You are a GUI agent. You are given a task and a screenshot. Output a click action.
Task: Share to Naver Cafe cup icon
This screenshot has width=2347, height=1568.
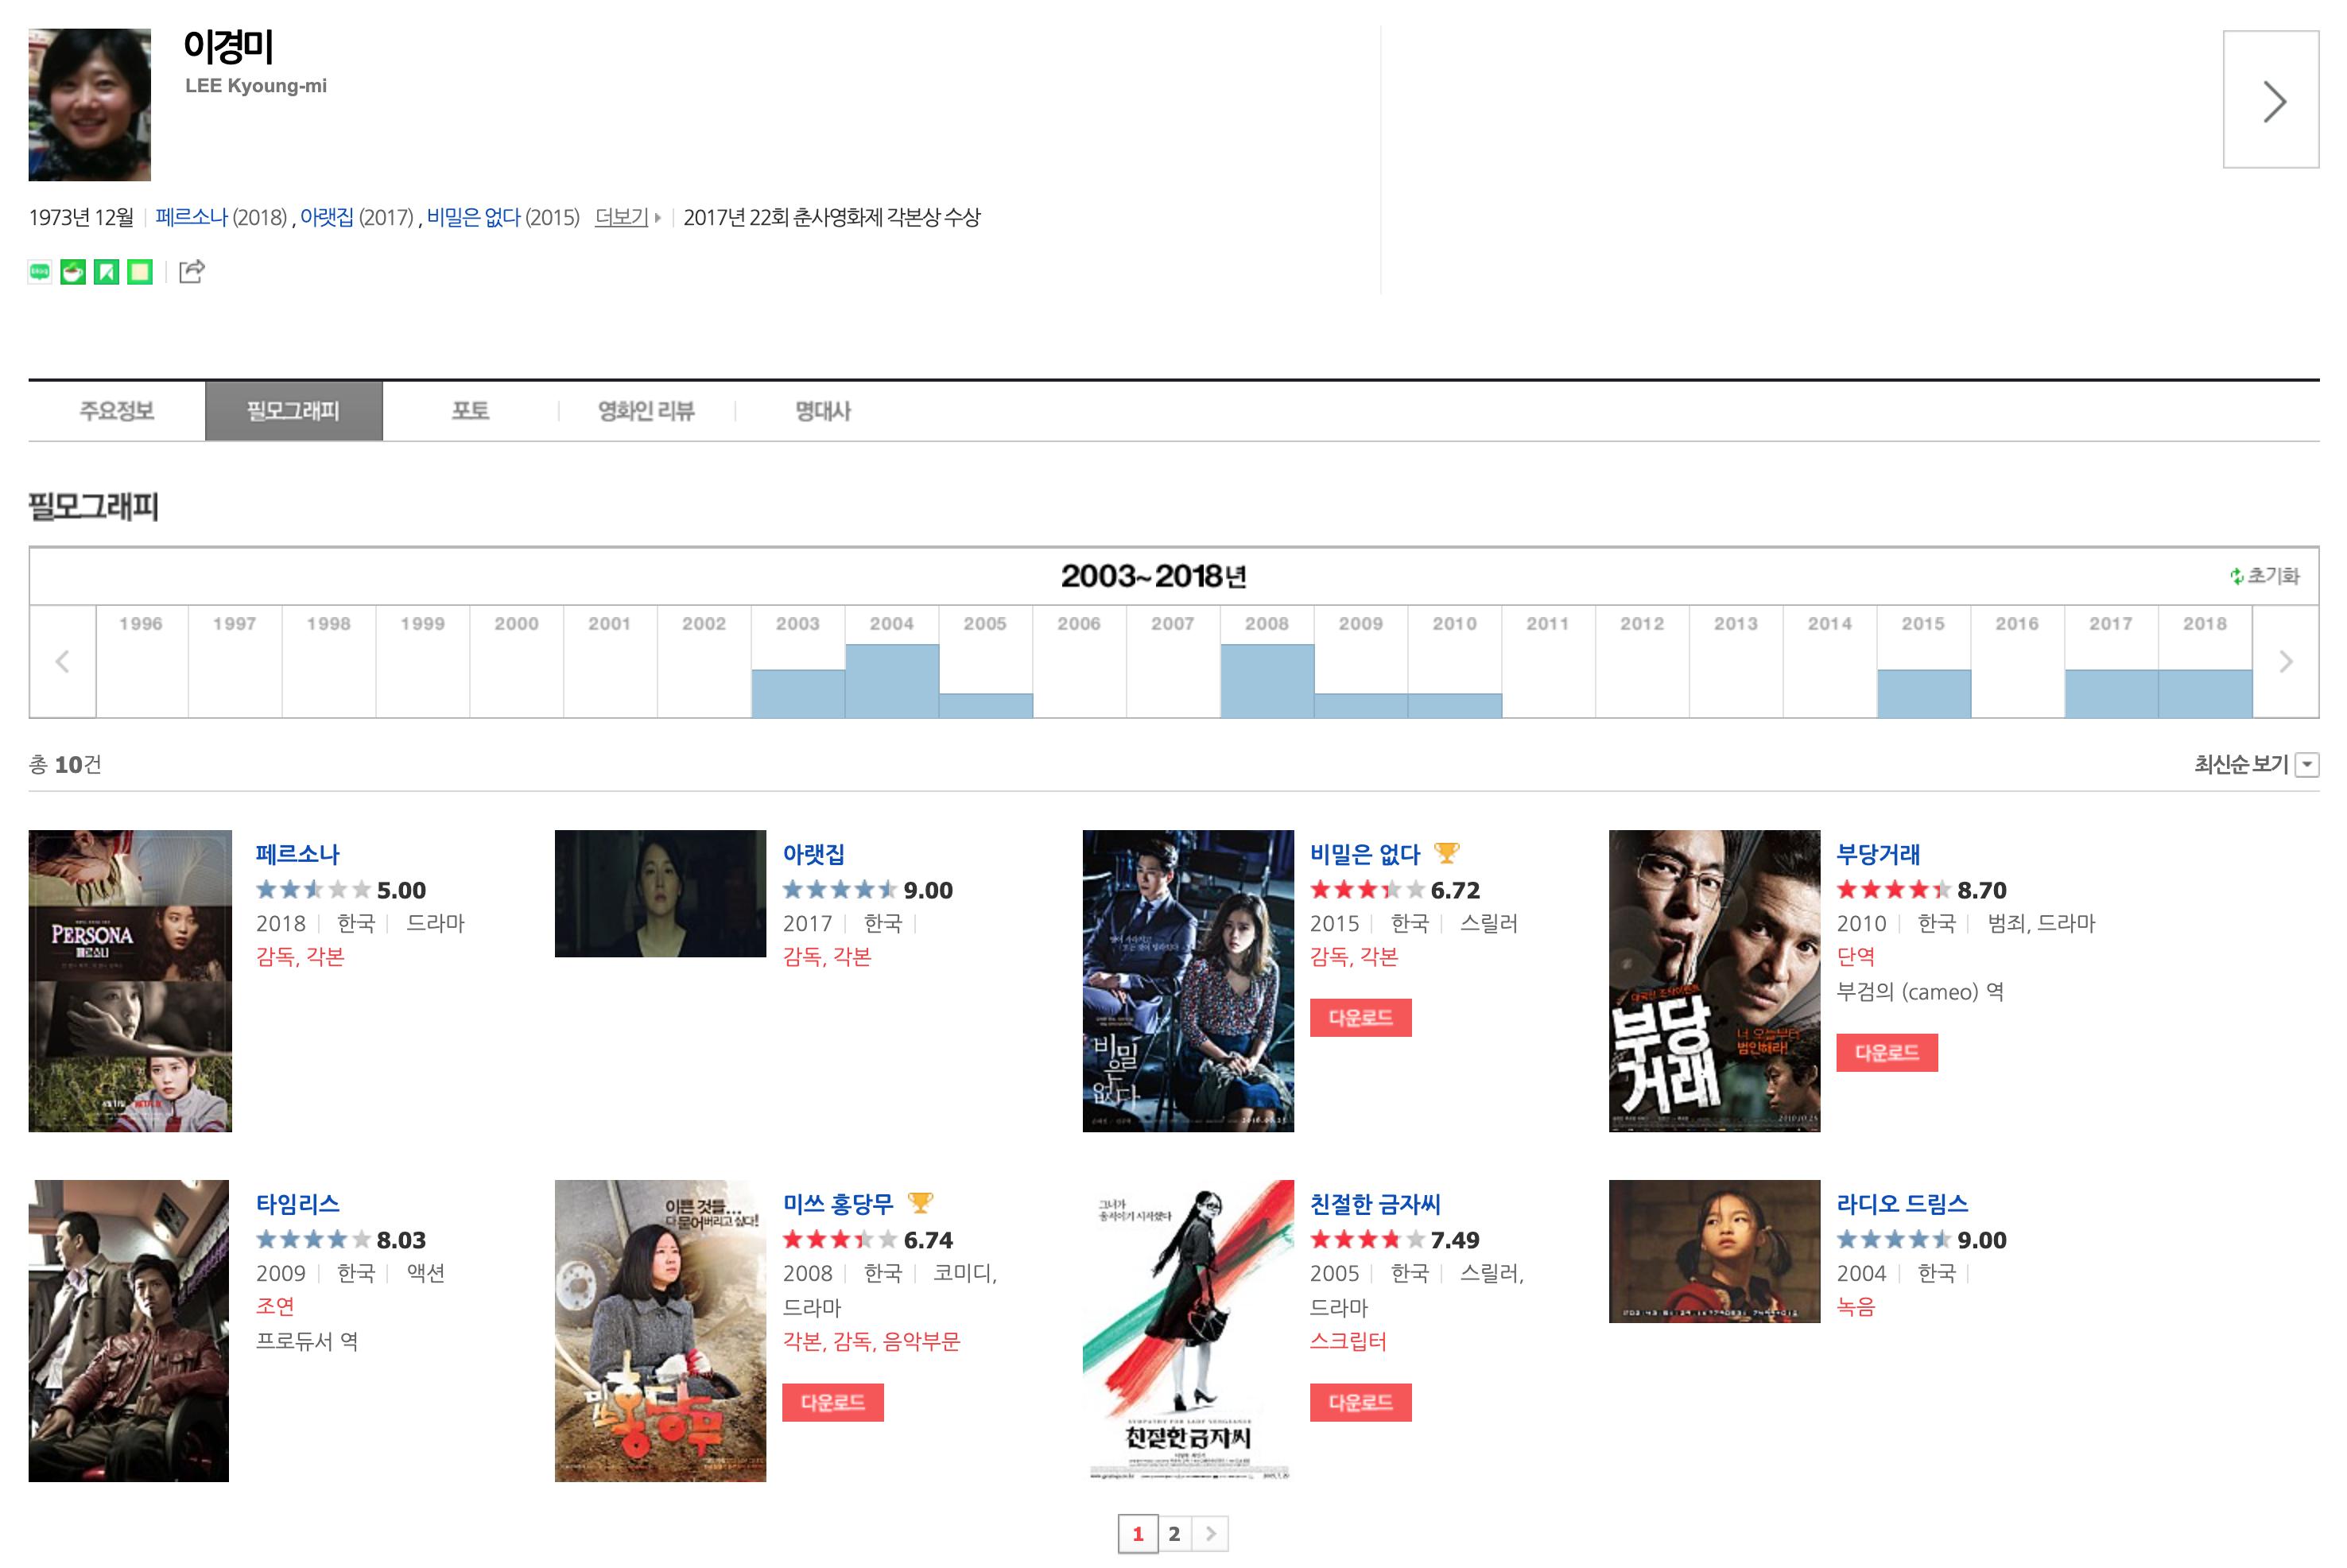tap(73, 272)
